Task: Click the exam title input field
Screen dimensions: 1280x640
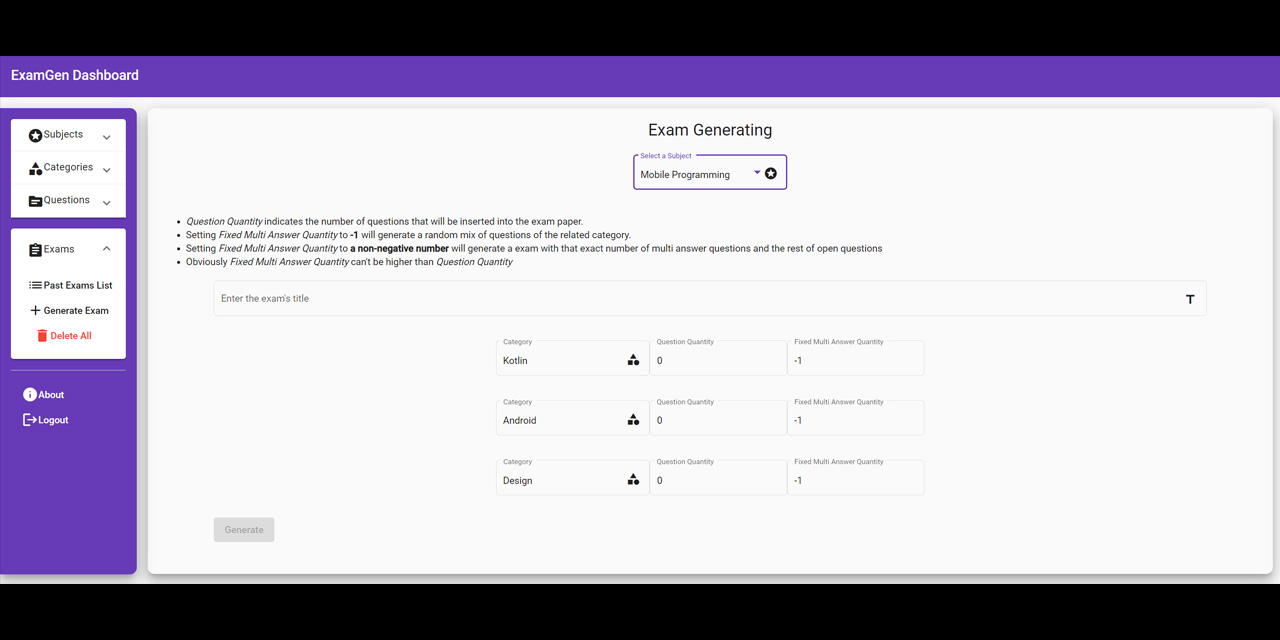Action: tap(600, 298)
